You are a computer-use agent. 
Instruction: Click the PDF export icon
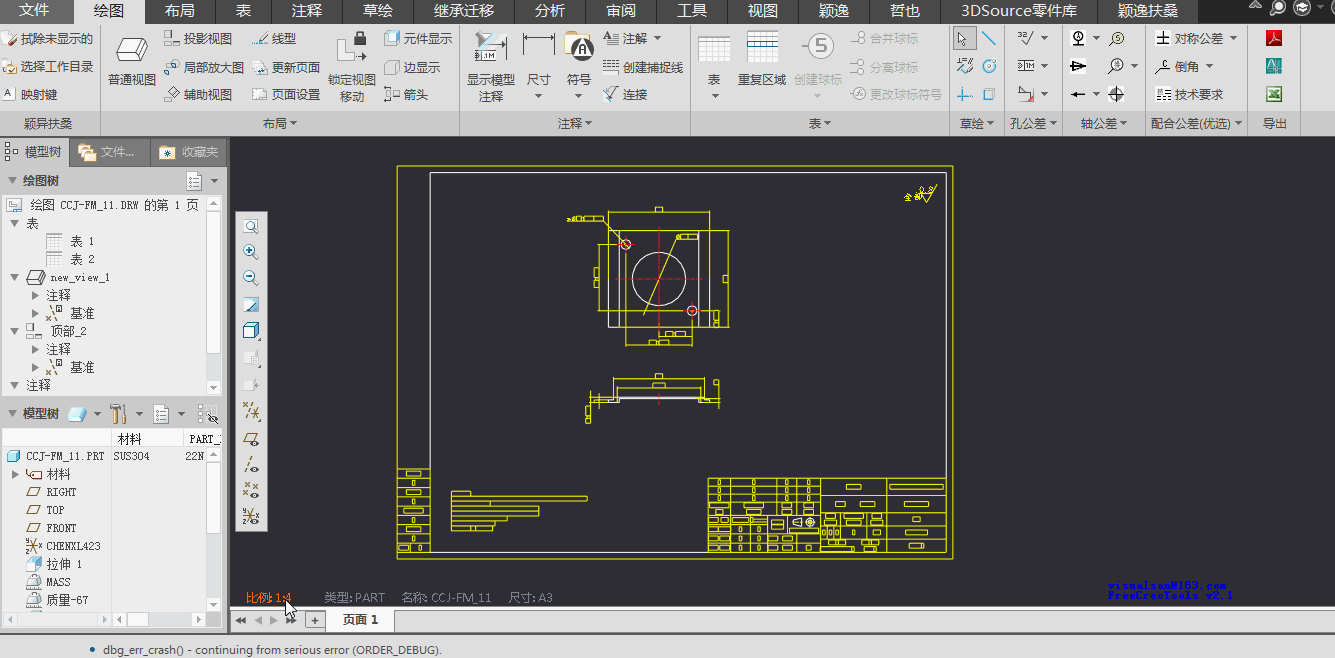click(x=1274, y=39)
